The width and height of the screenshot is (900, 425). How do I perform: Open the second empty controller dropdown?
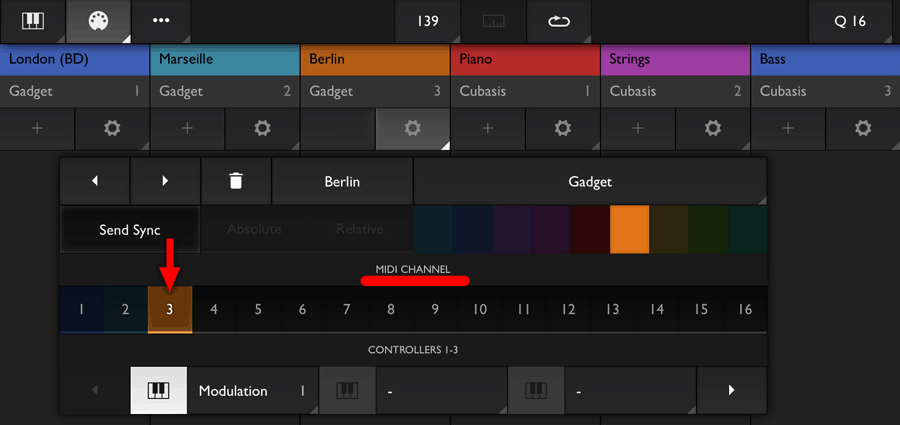[x=441, y=391]
